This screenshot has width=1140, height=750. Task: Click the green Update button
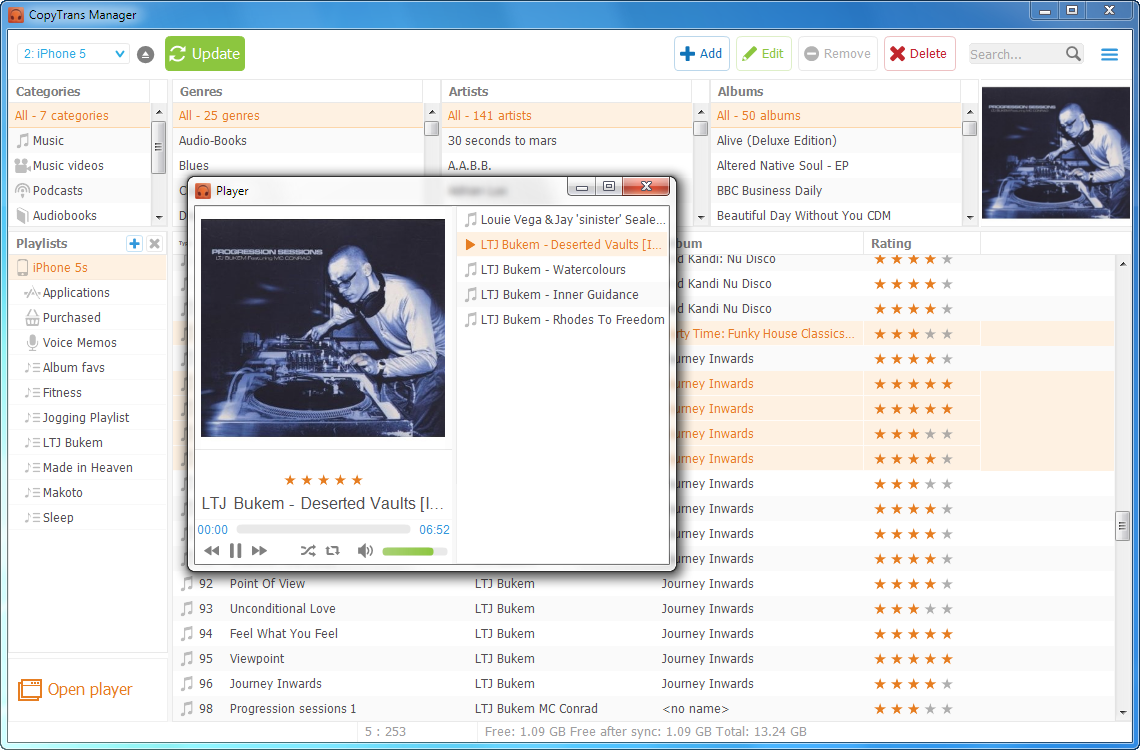205,54
